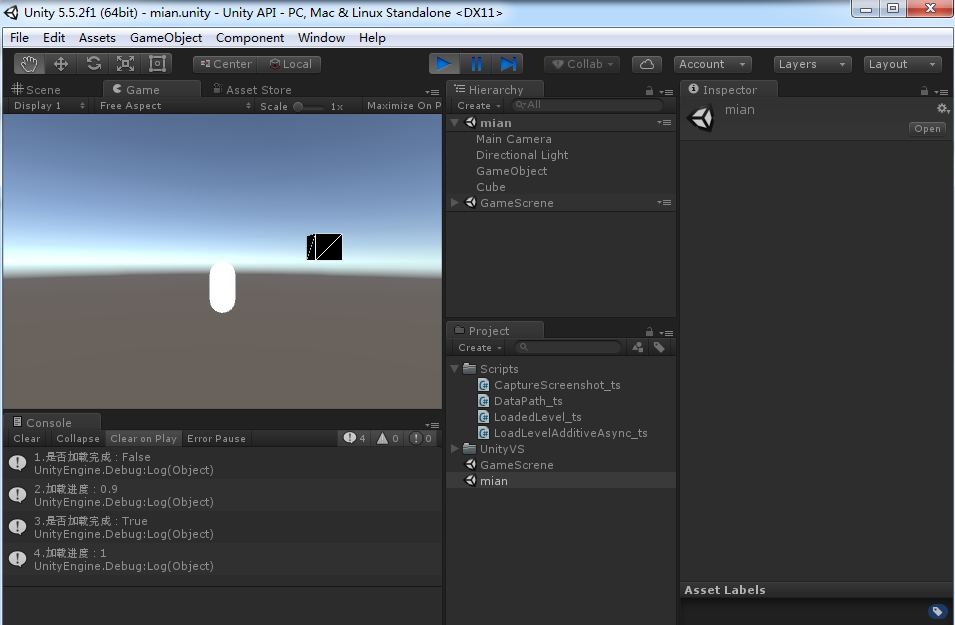Open the Display 1 dropdown
This screenshot has width=955, height=625.
[49, 106]
